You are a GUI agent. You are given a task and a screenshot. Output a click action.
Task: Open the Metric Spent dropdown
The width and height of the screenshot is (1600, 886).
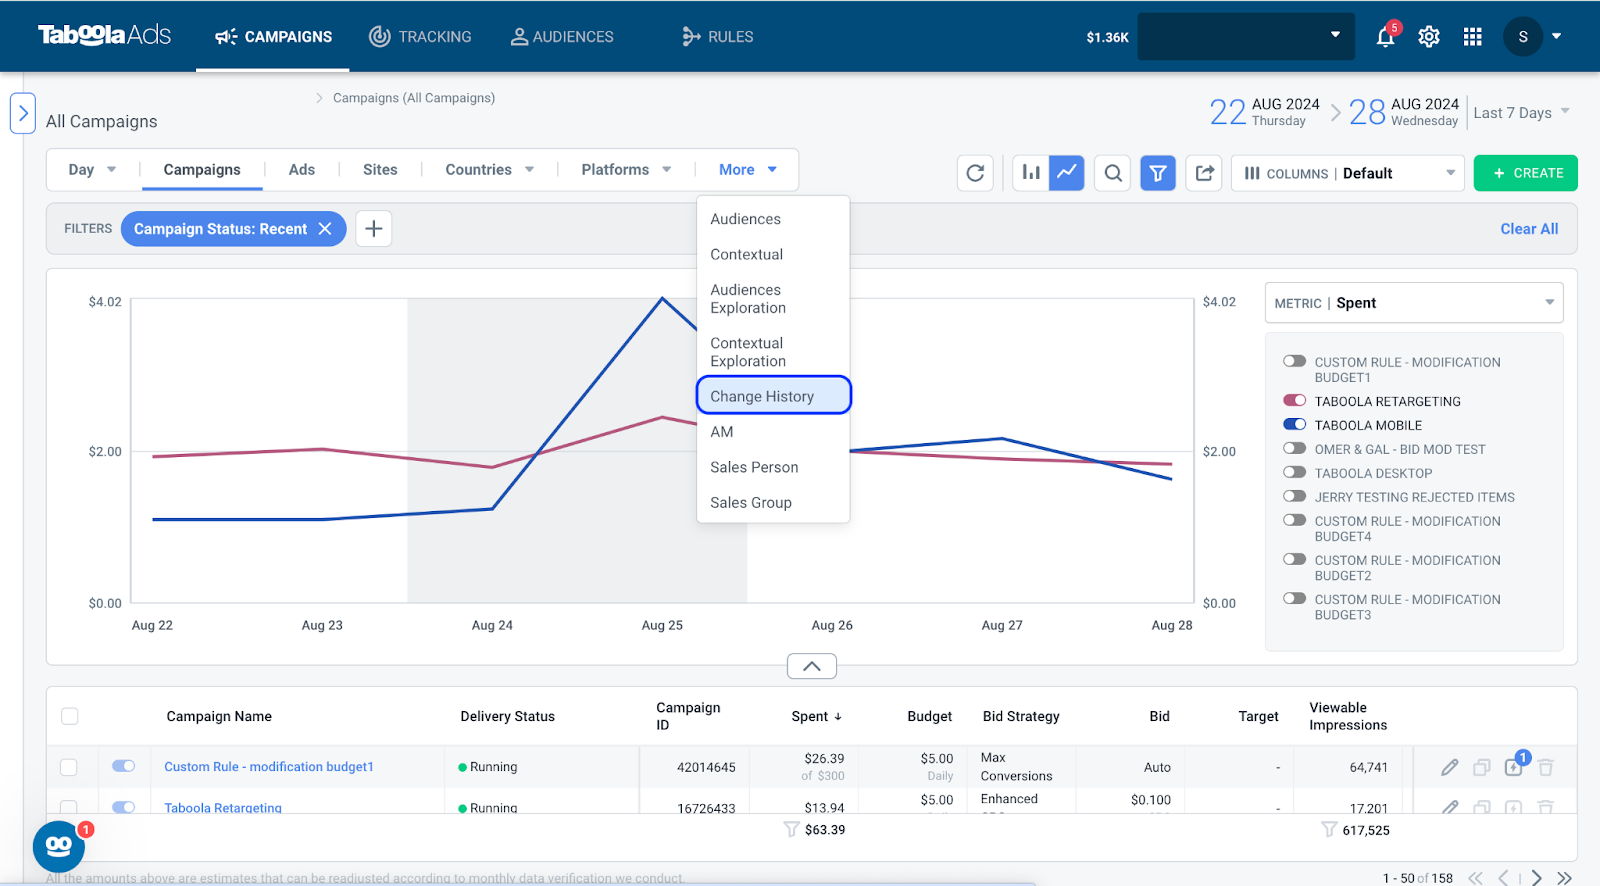[1414, 303]
